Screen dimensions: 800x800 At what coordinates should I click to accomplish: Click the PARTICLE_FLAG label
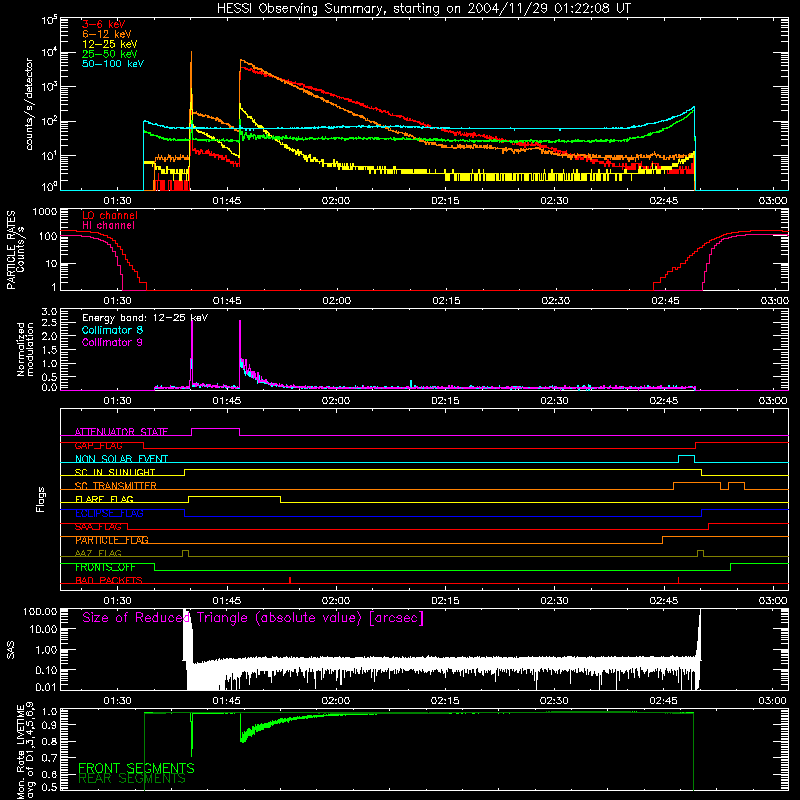pos(112,540)
